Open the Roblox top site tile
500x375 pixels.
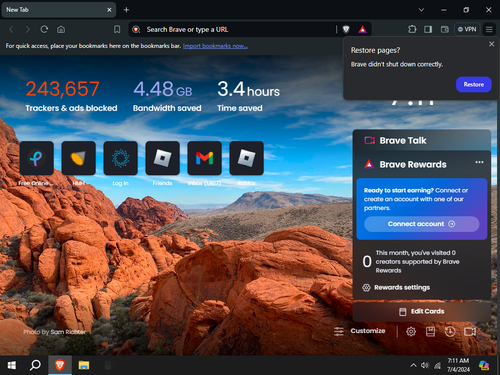click(x=247, y=158)
